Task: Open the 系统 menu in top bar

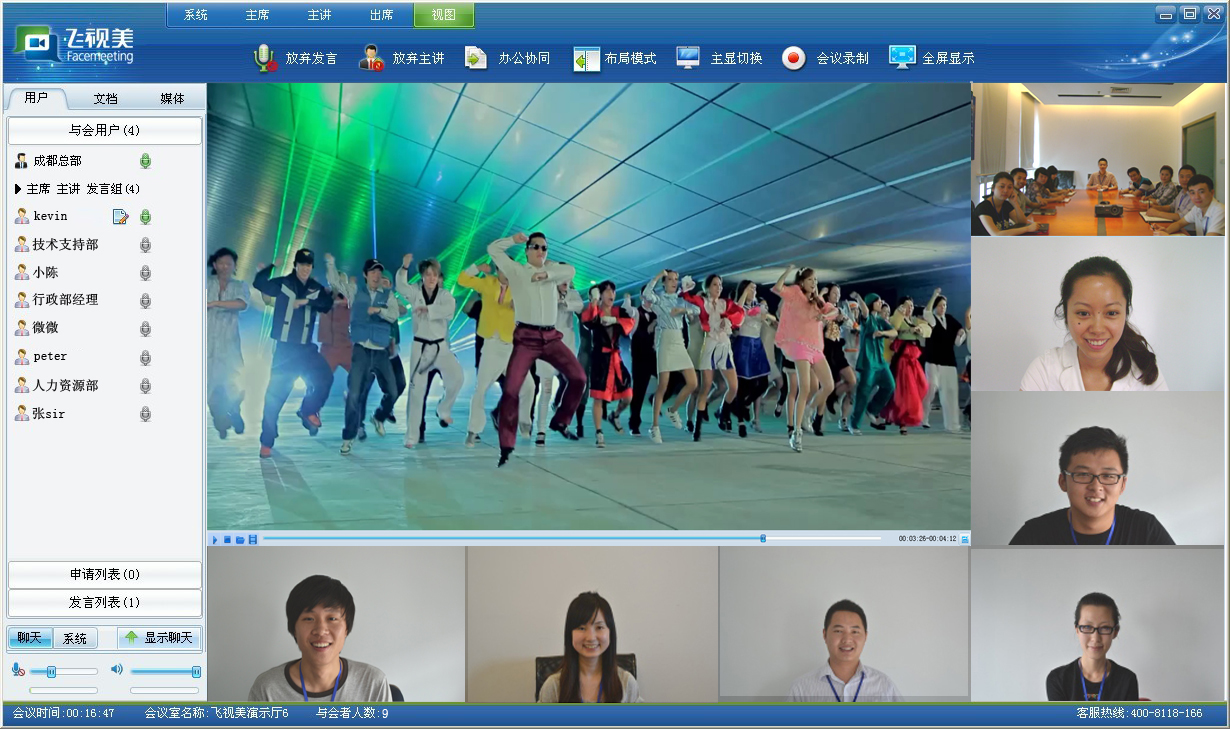Action: [196, 15]
